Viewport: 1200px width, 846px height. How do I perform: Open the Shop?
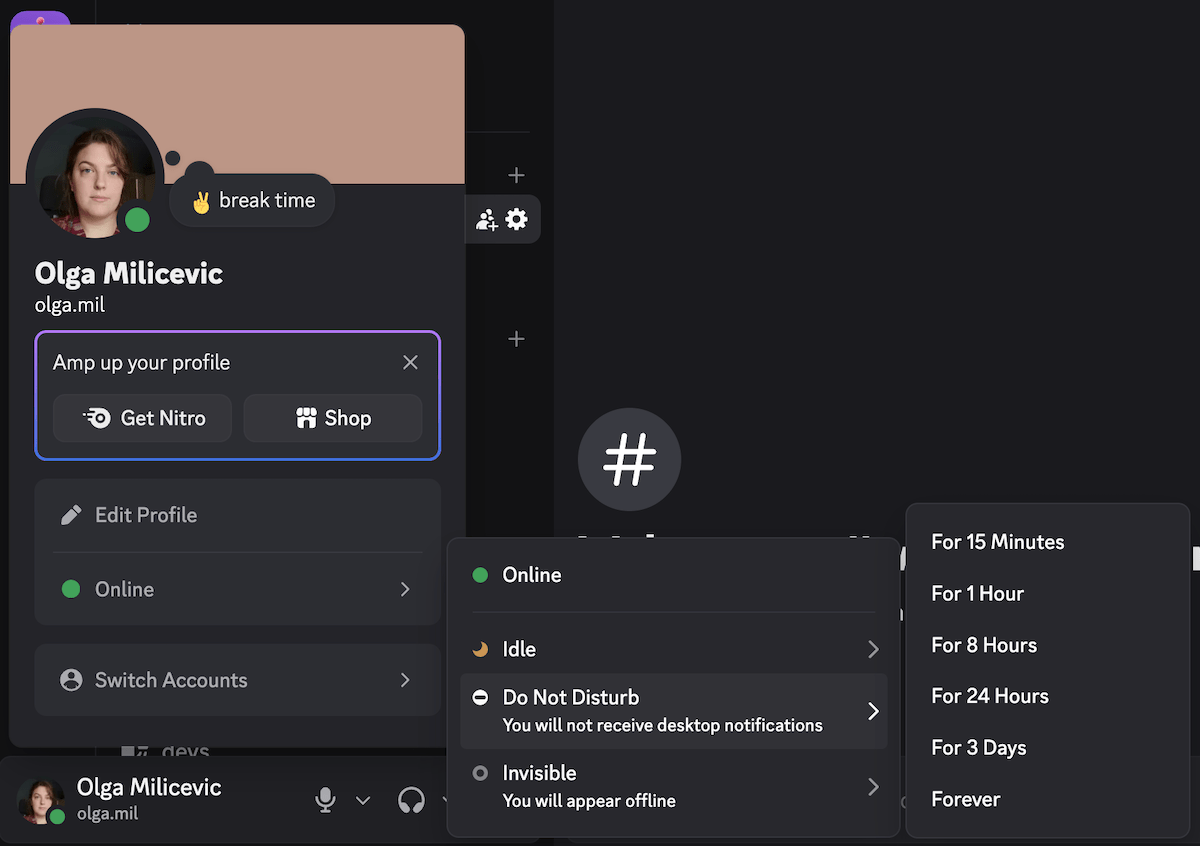[332, 418]
